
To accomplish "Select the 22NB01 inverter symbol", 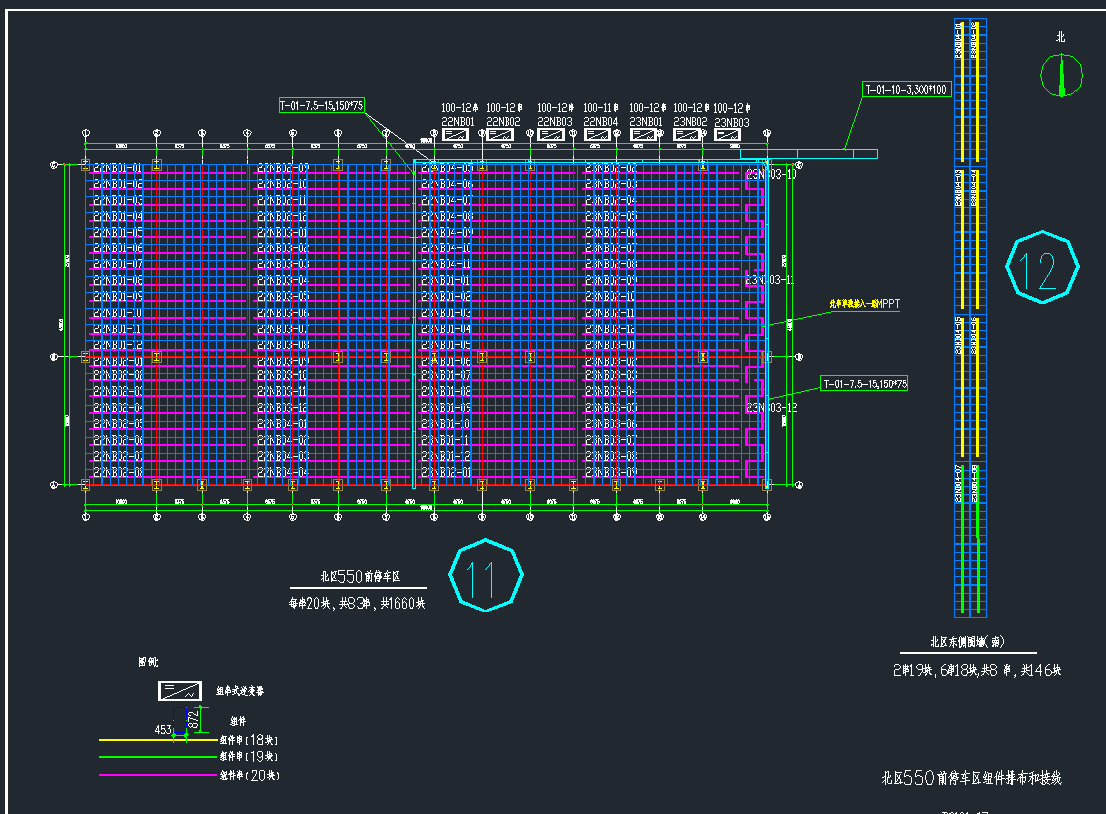I will click(x=457, y=134).
